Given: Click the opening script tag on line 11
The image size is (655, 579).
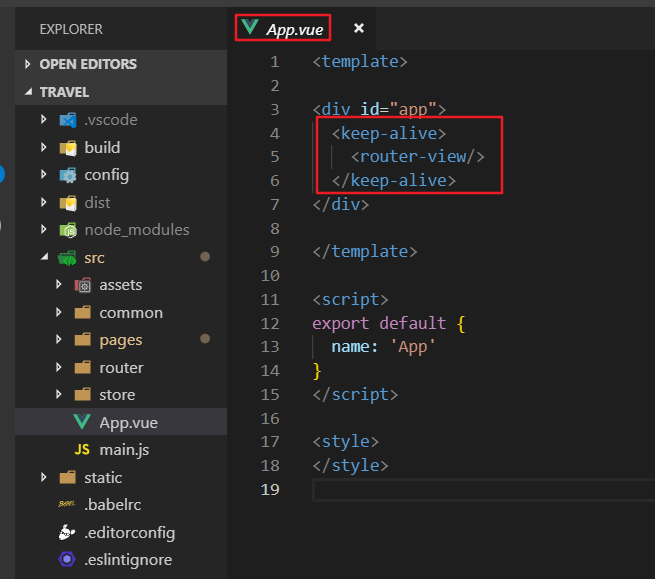Looking at the screenshot, I should tap(350, 300).
